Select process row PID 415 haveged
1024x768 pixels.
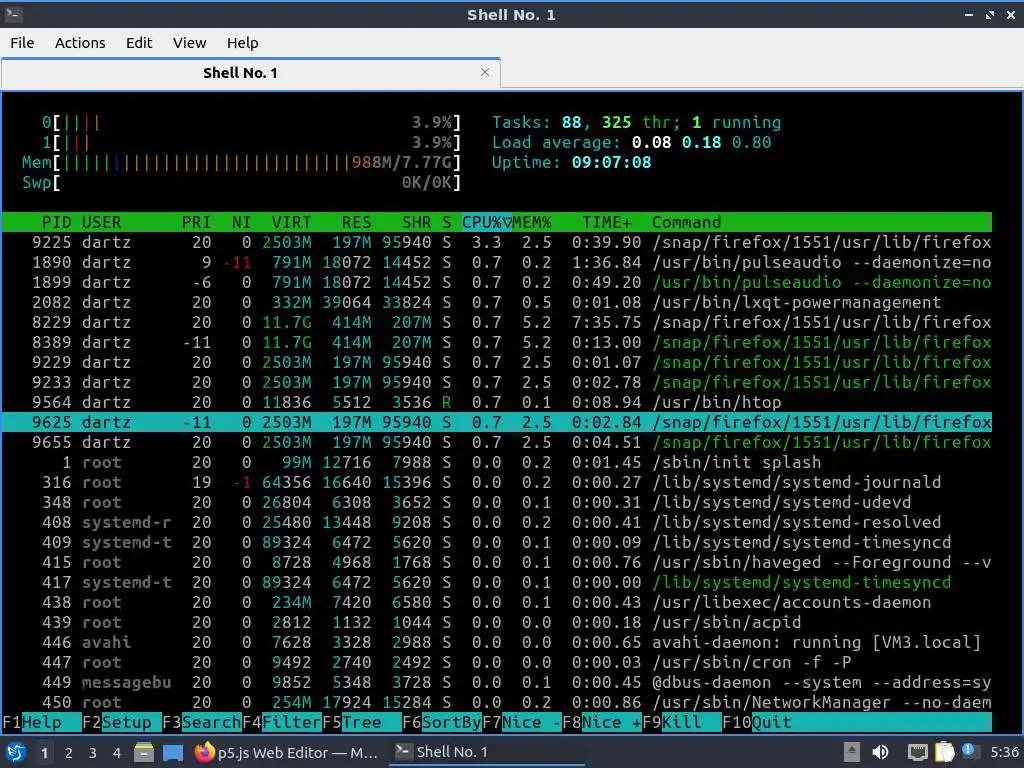pyautogui.click(x=497, y=562)
